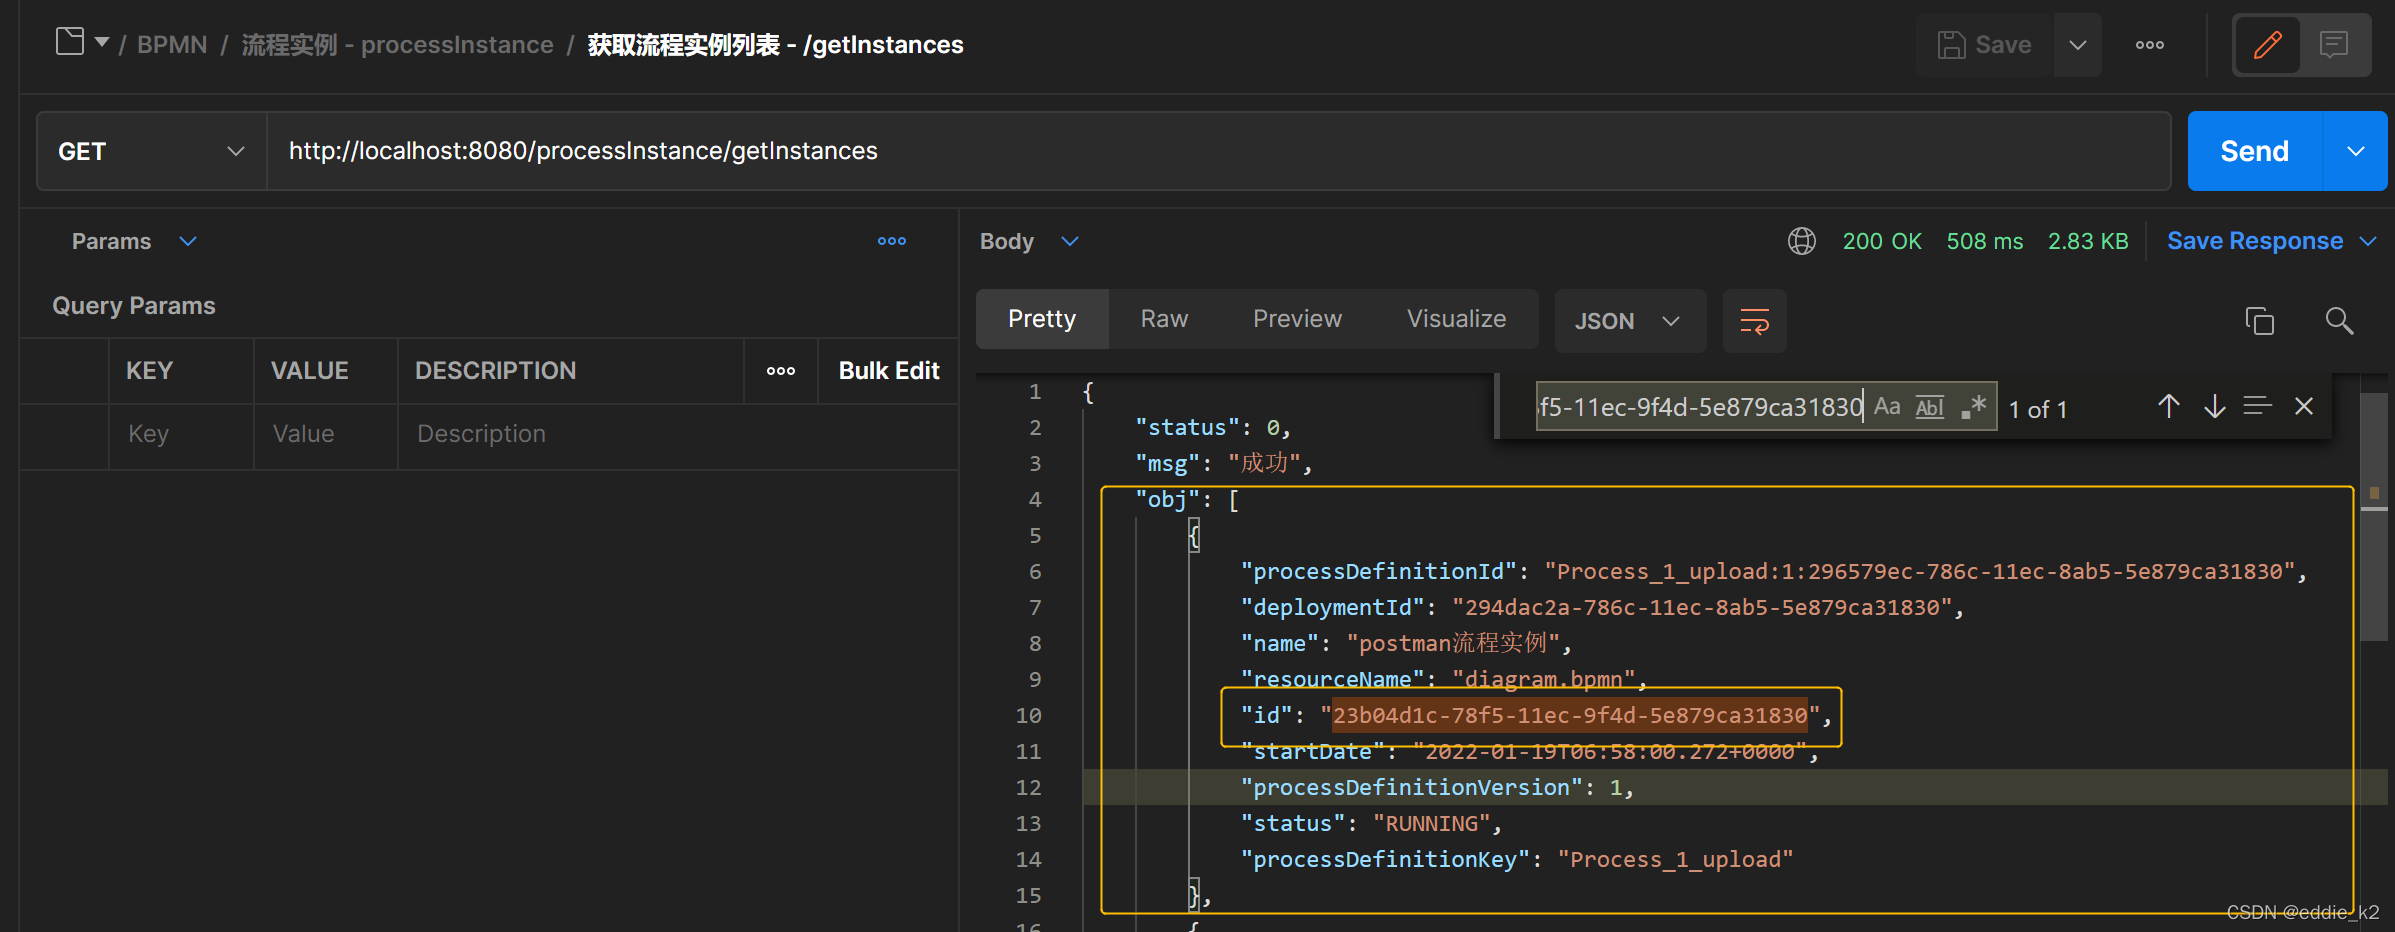Click the 200 OK status text
This screenshot has height=932, width=2395.
[1882, 241]
